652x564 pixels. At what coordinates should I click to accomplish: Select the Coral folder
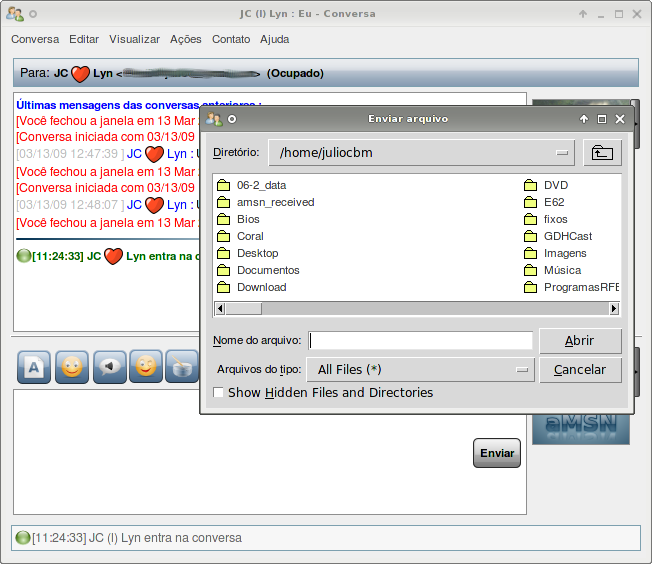[240, 236]
